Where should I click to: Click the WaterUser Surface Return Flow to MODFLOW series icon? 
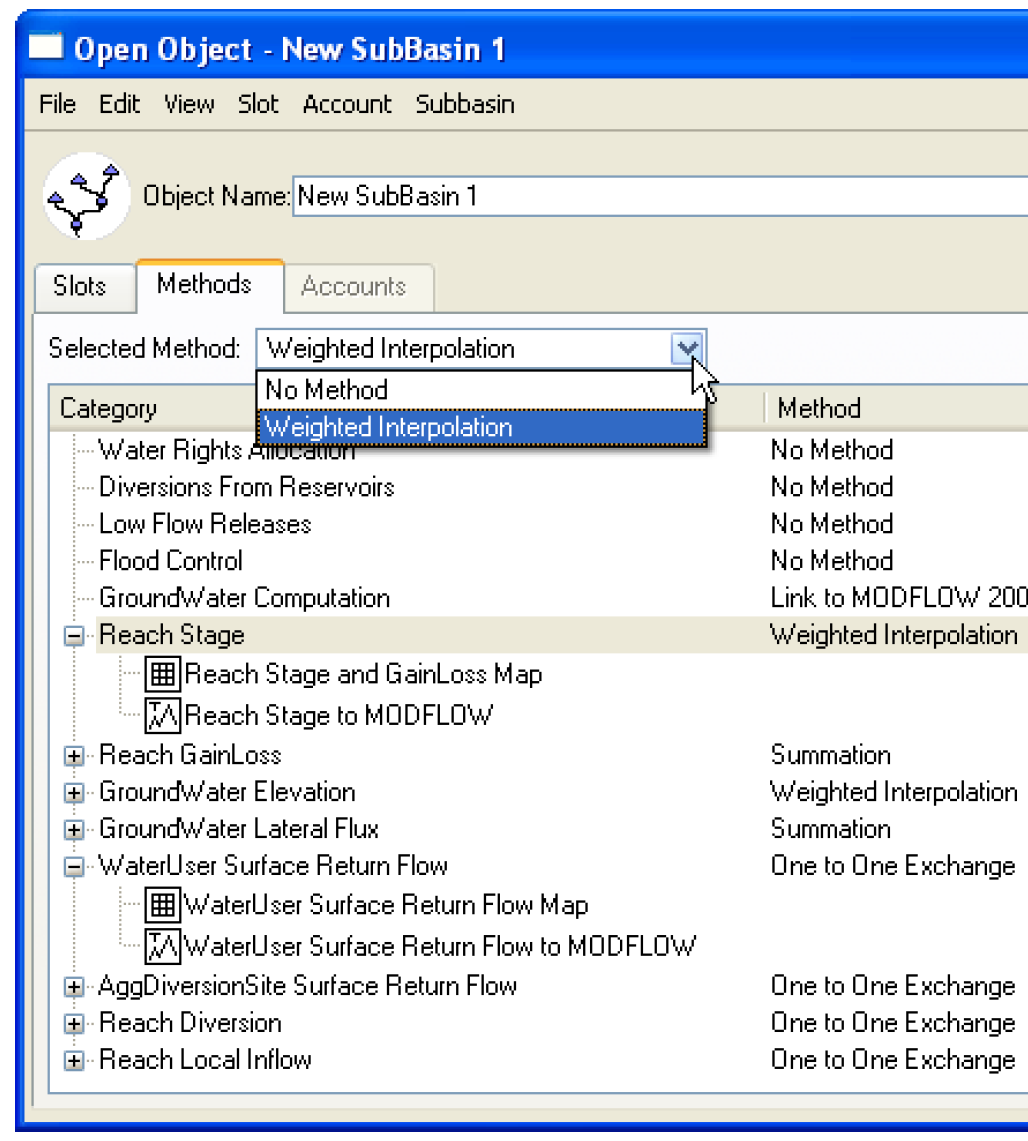pyautogui.click(x=162, y=947)
